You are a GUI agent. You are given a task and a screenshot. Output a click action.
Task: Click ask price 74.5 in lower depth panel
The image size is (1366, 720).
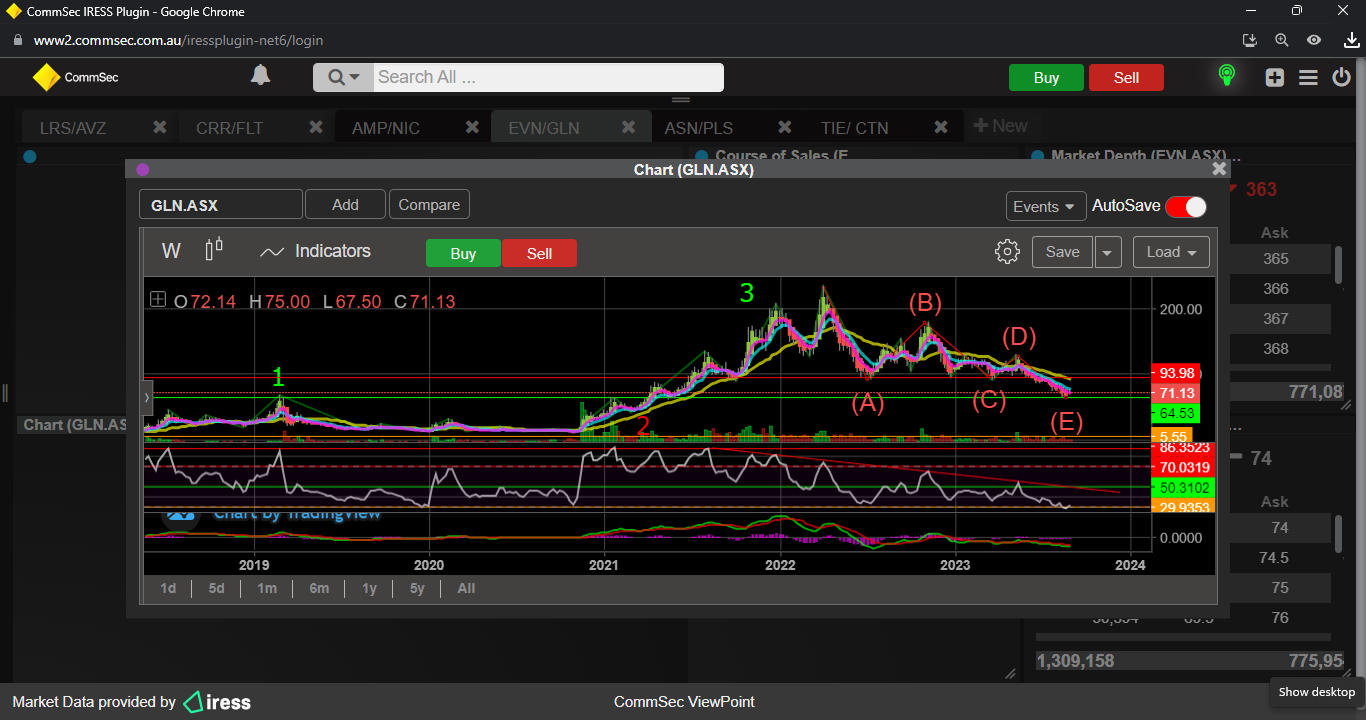coord(1273,558)
